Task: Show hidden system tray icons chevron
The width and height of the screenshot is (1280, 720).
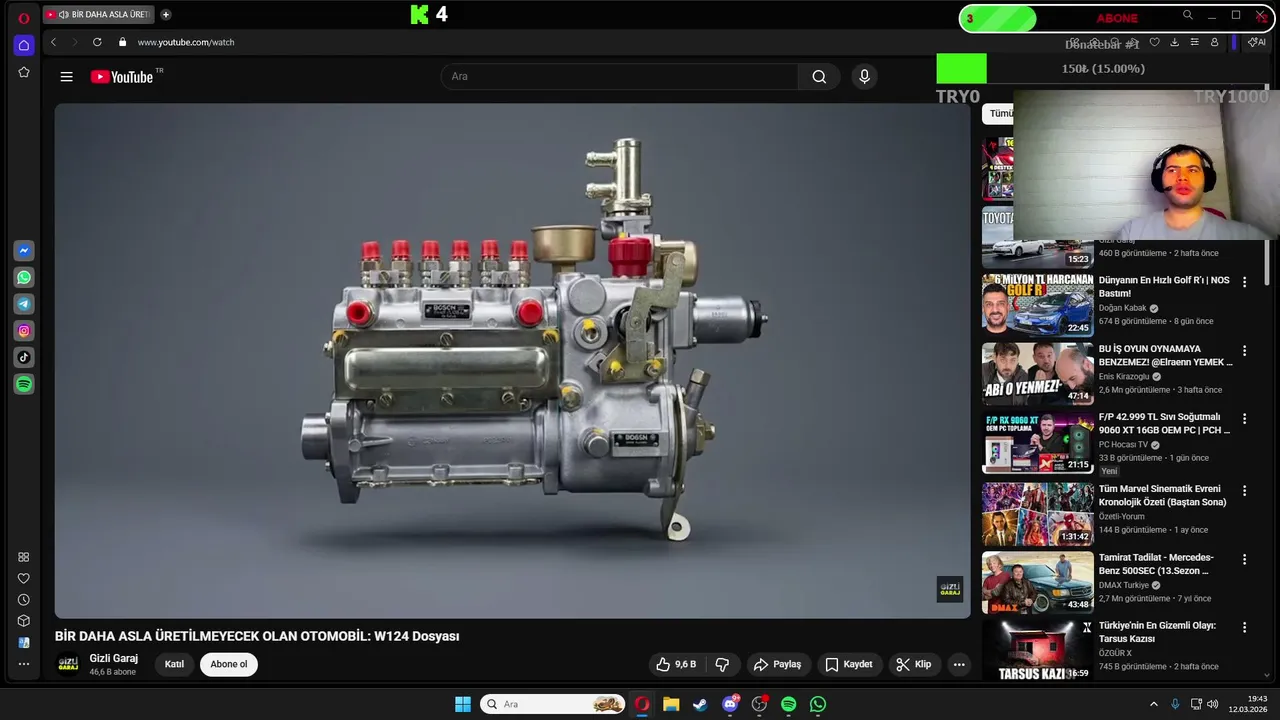Action: 1153,704
